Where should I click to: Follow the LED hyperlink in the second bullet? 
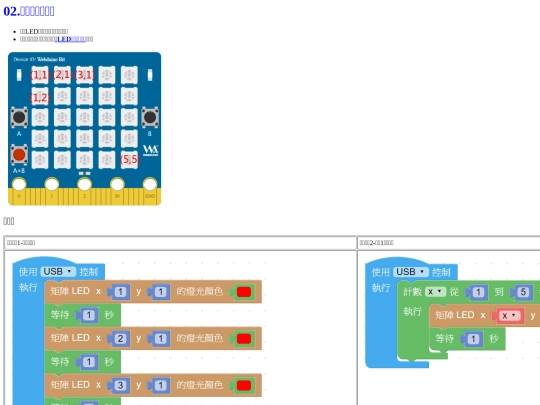(70, 39)
